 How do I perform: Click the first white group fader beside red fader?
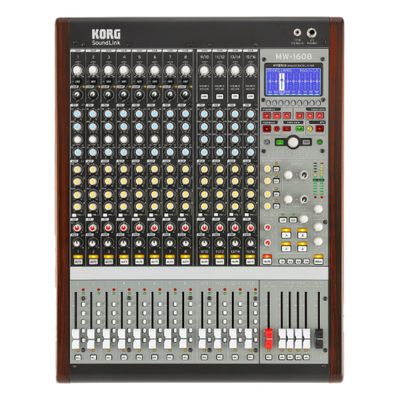[282, 339]
